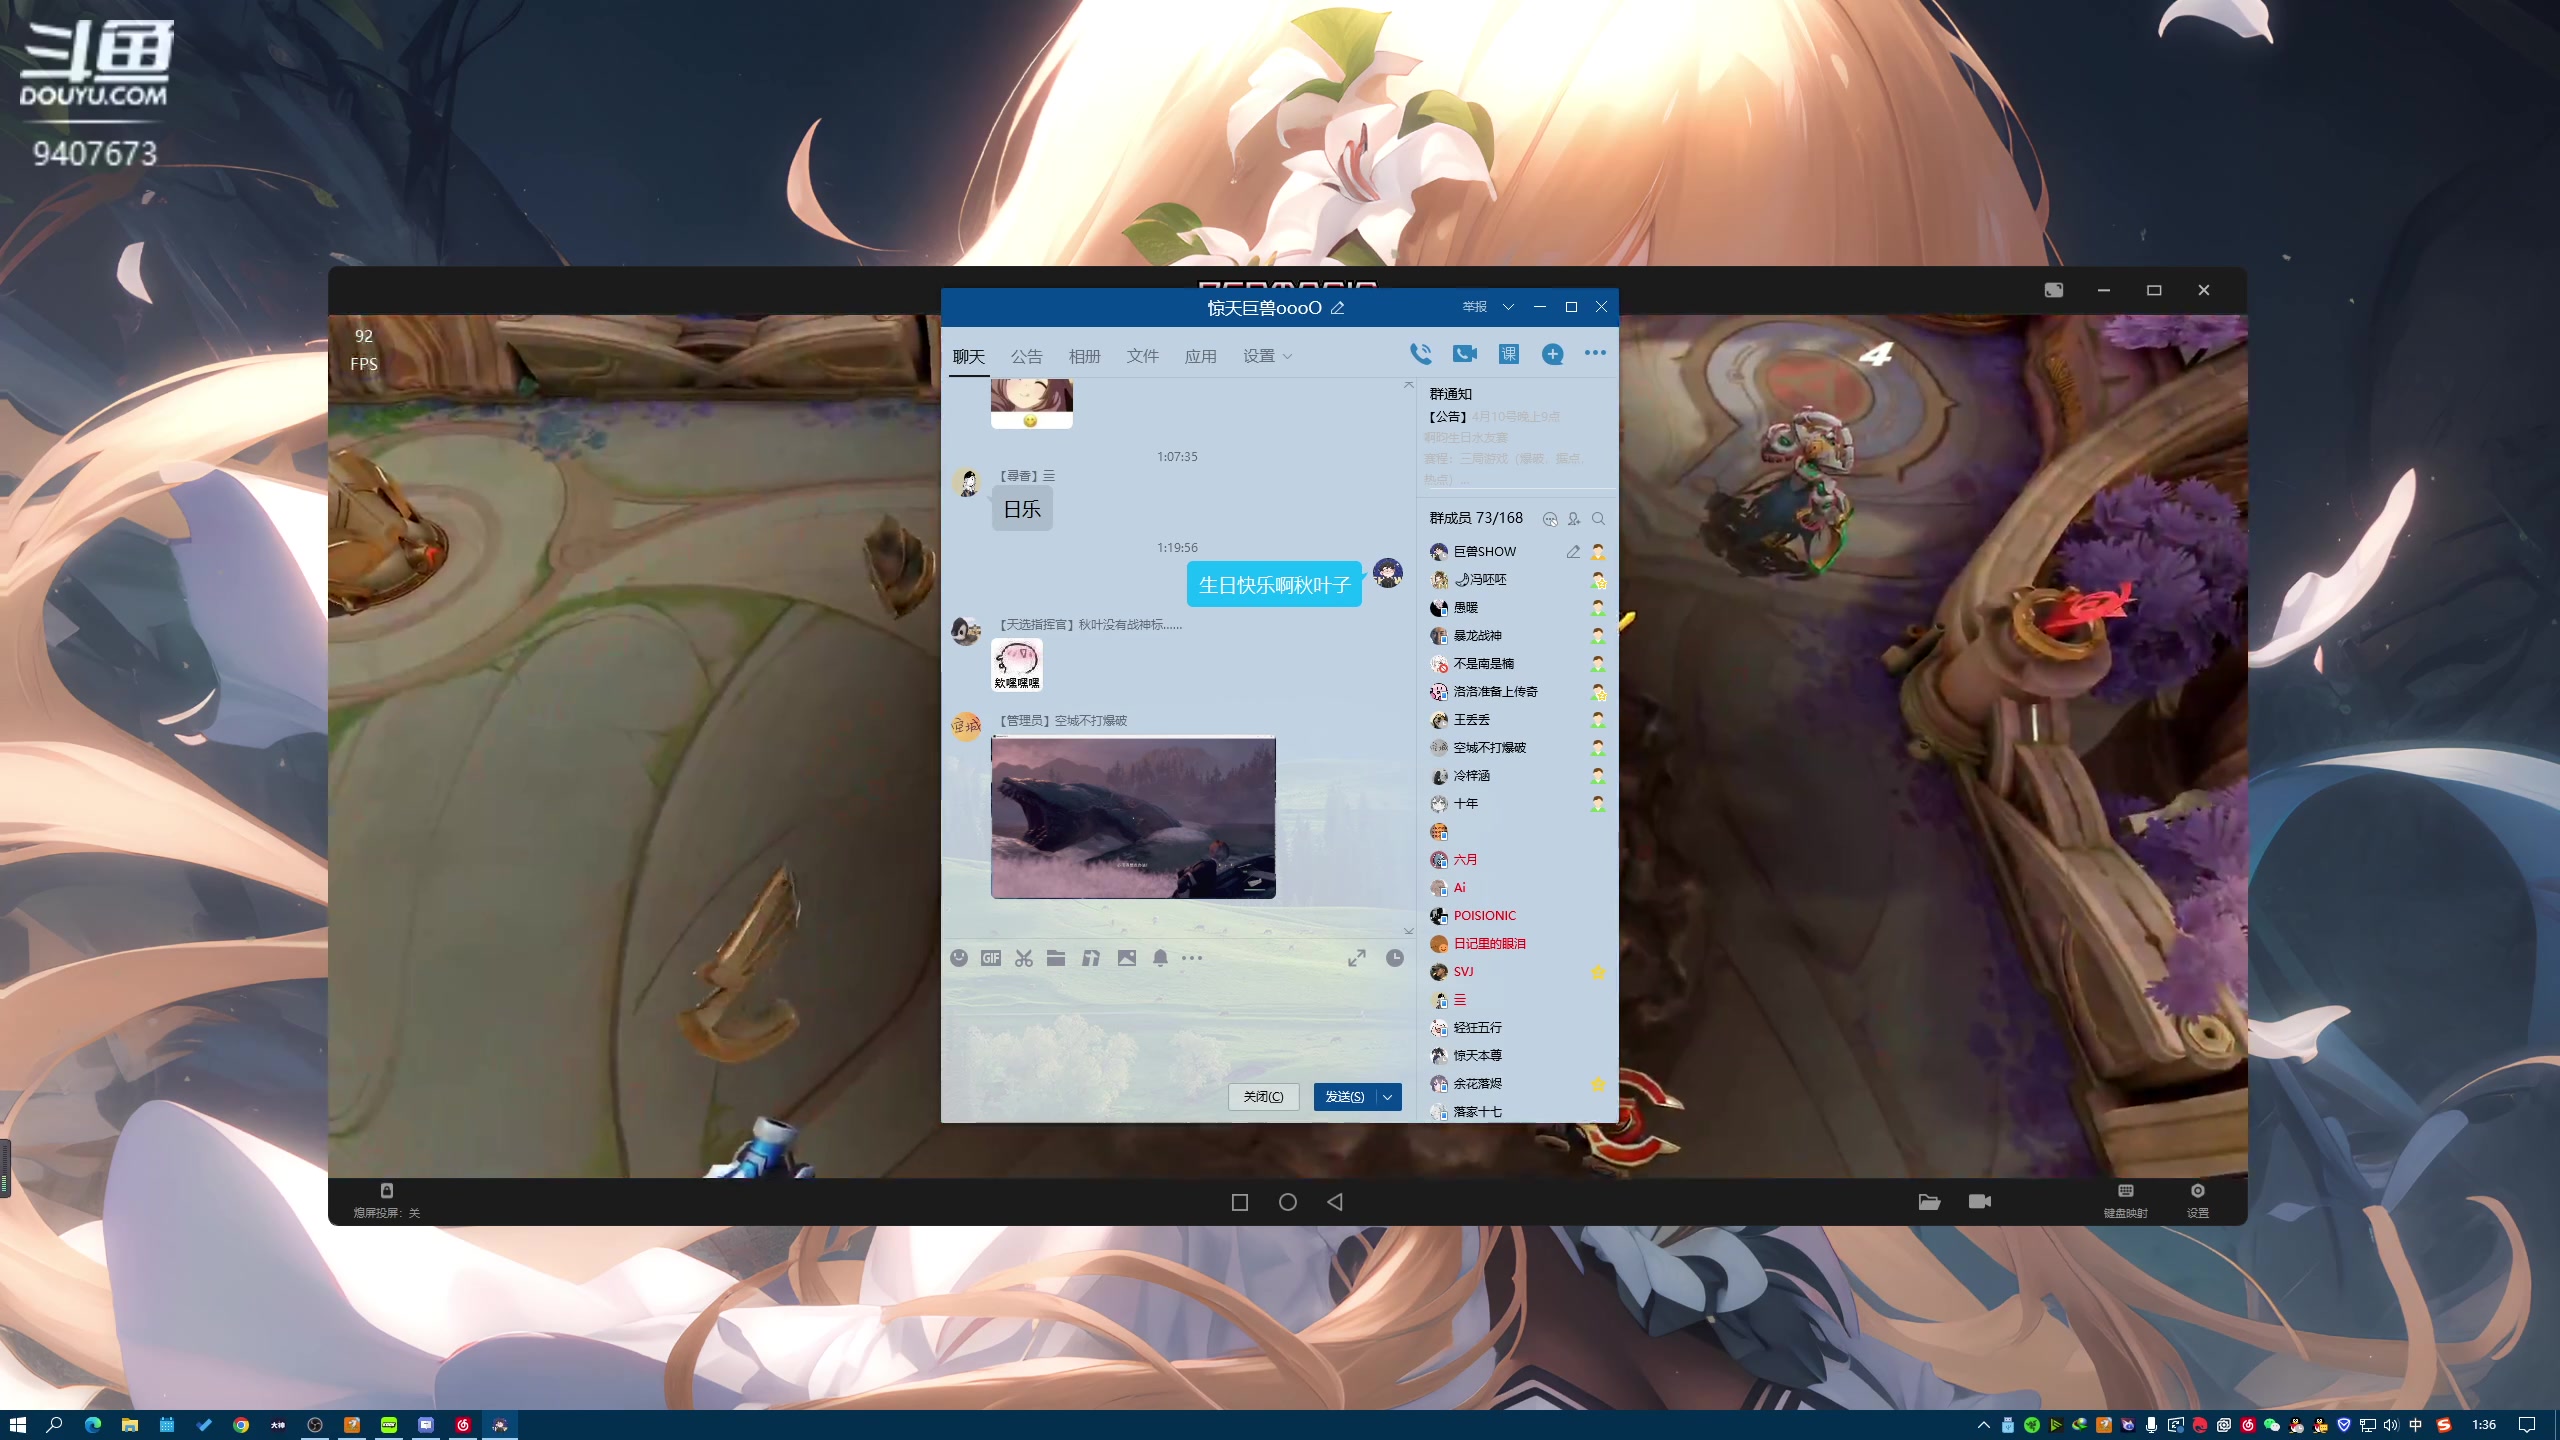The image size is (2560, 1440).
Task: Expand the 设置 dropdown tab
Action: [1267, 356]
